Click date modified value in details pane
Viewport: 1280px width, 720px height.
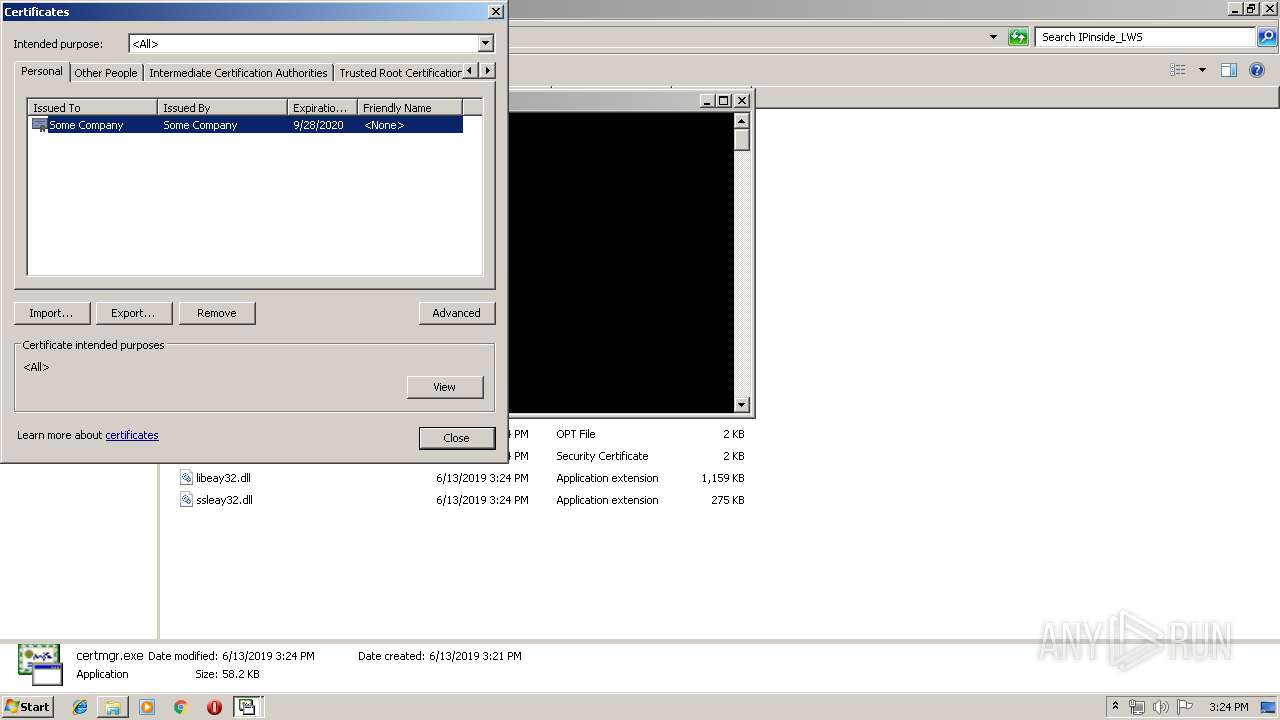click(268, 656)
